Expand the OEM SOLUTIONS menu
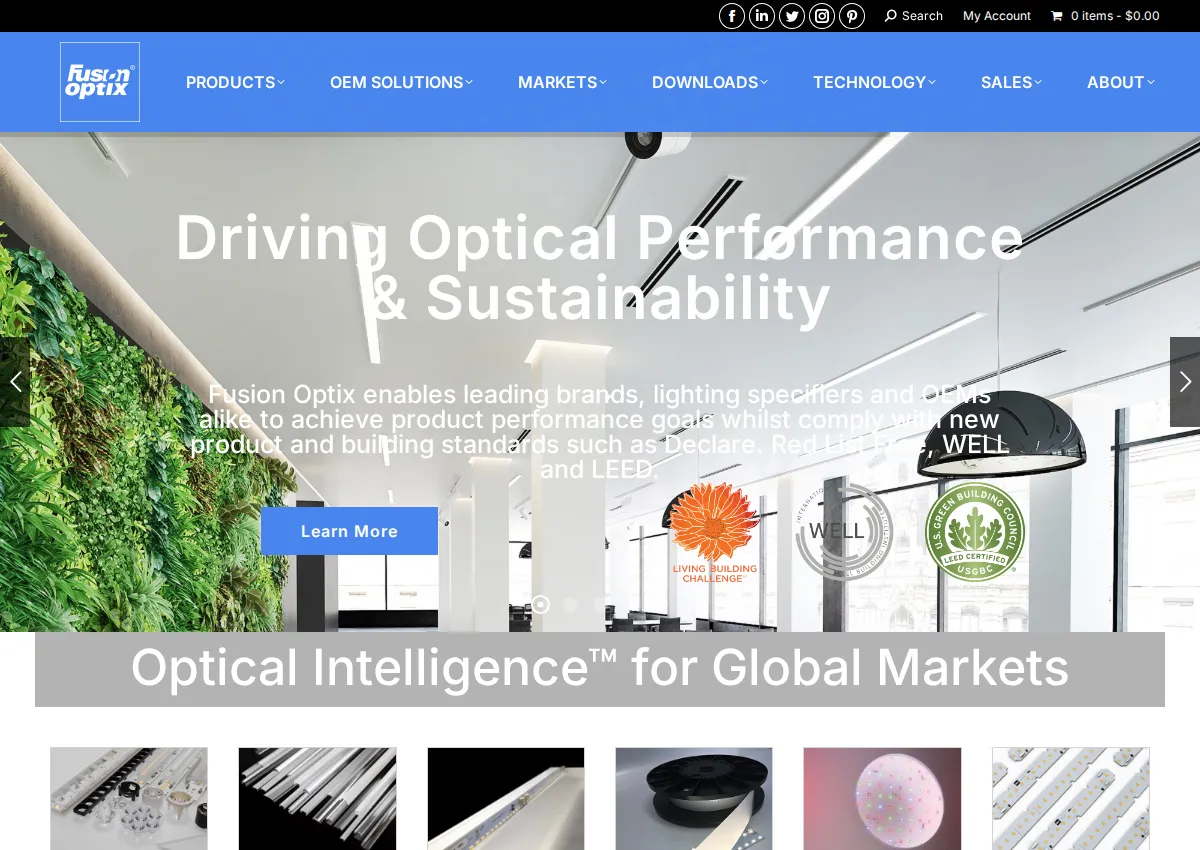Viewport: 1200px width, 850px height. 401,82
